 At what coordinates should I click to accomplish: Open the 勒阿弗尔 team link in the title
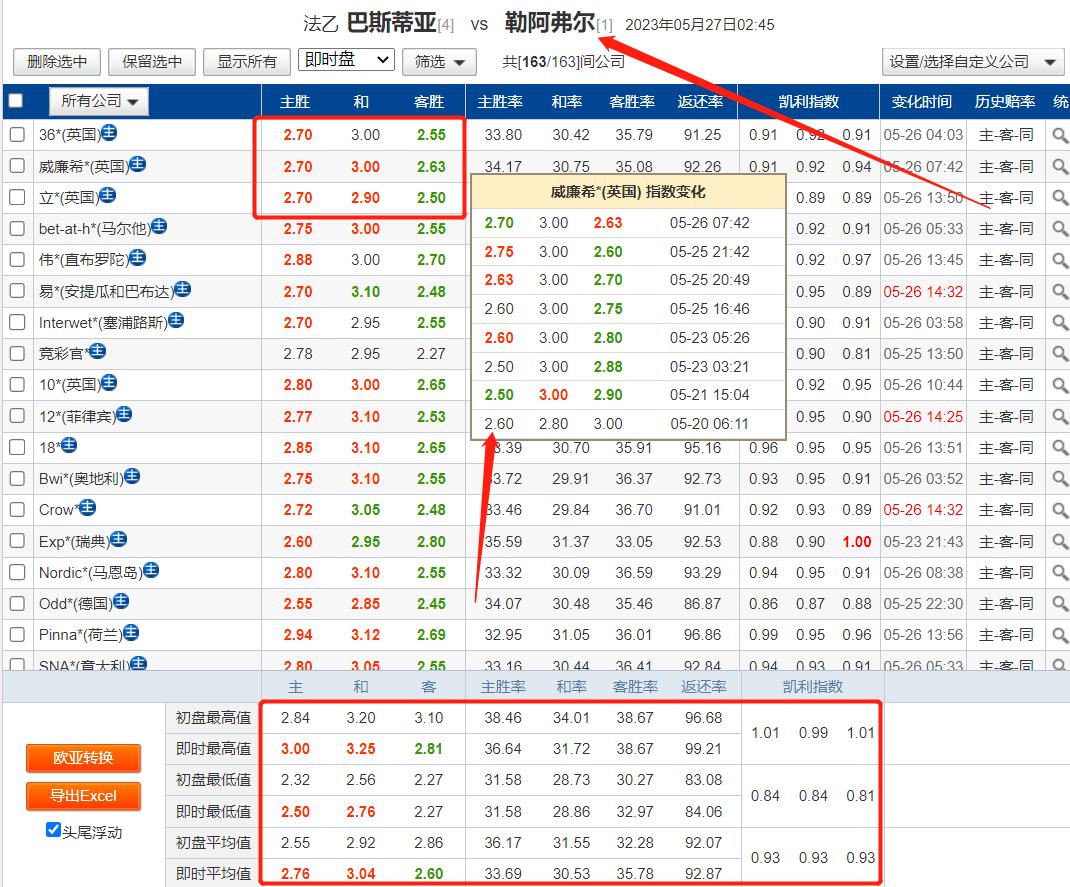click(550, 23)
